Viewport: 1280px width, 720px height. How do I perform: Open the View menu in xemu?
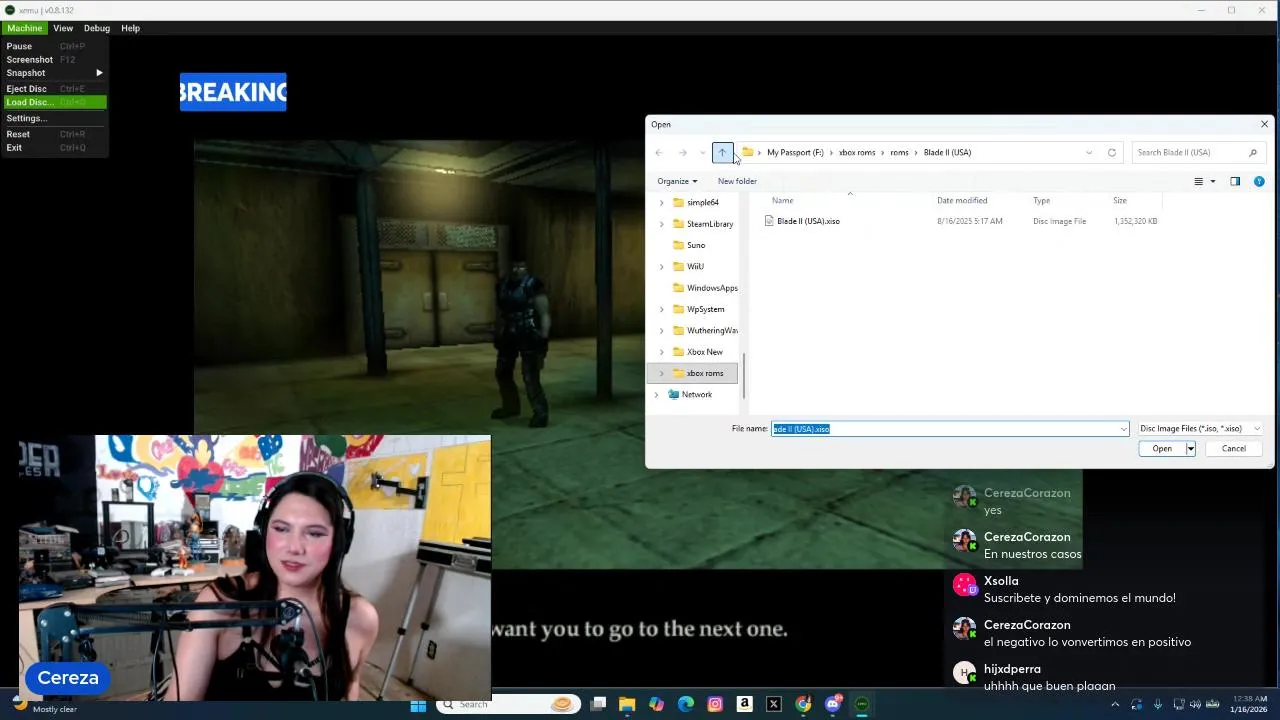pos(63,28)
